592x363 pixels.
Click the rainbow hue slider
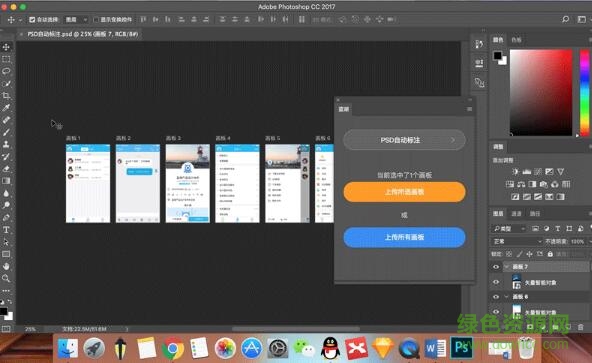point(584,92)
